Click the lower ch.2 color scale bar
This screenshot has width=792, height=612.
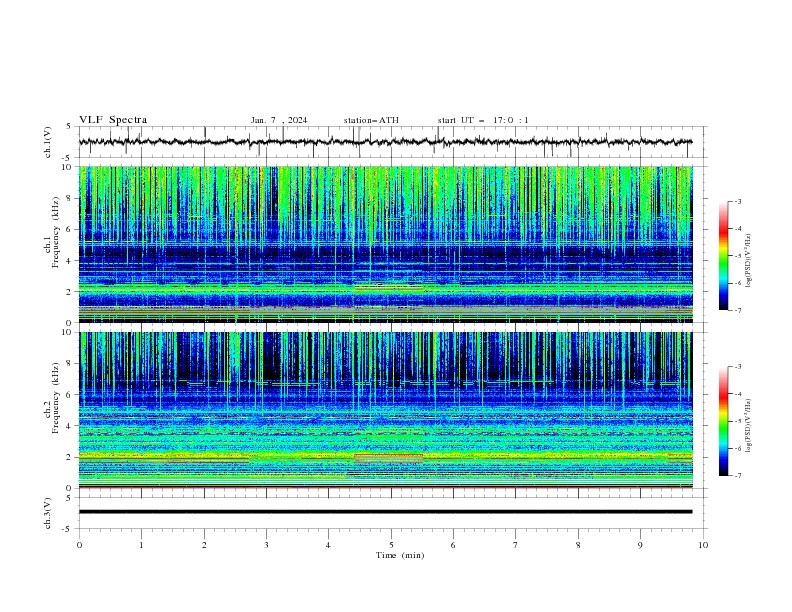click(723, 421)
